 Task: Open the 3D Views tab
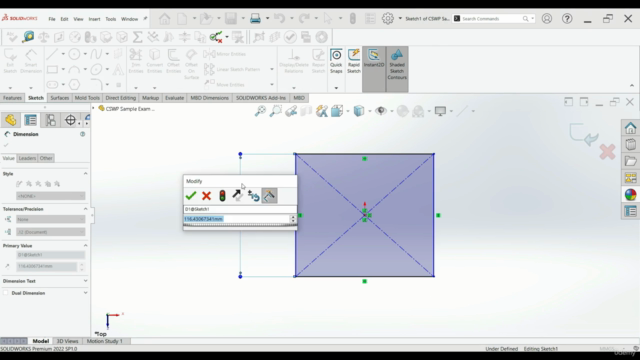pos(67,341)
